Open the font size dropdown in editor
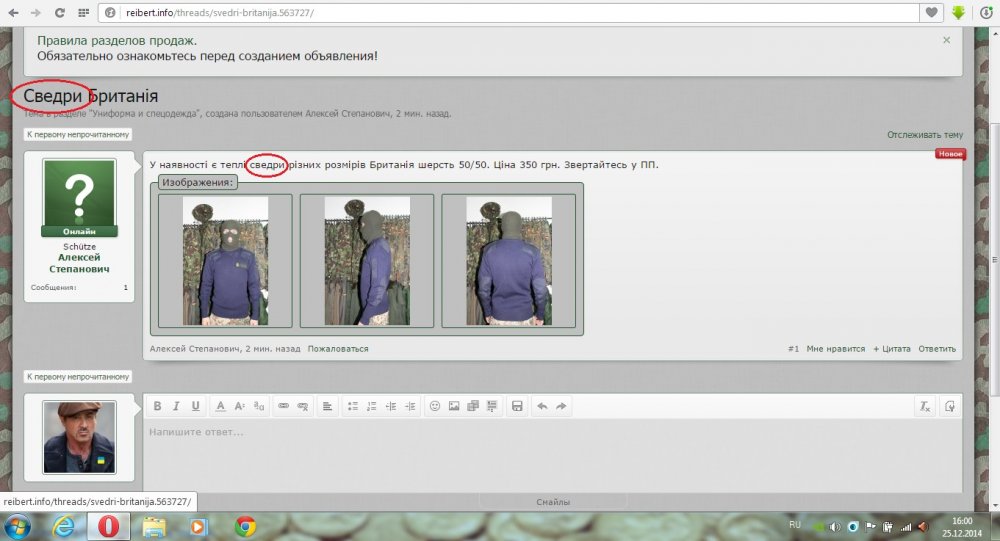 click(239, 406)
